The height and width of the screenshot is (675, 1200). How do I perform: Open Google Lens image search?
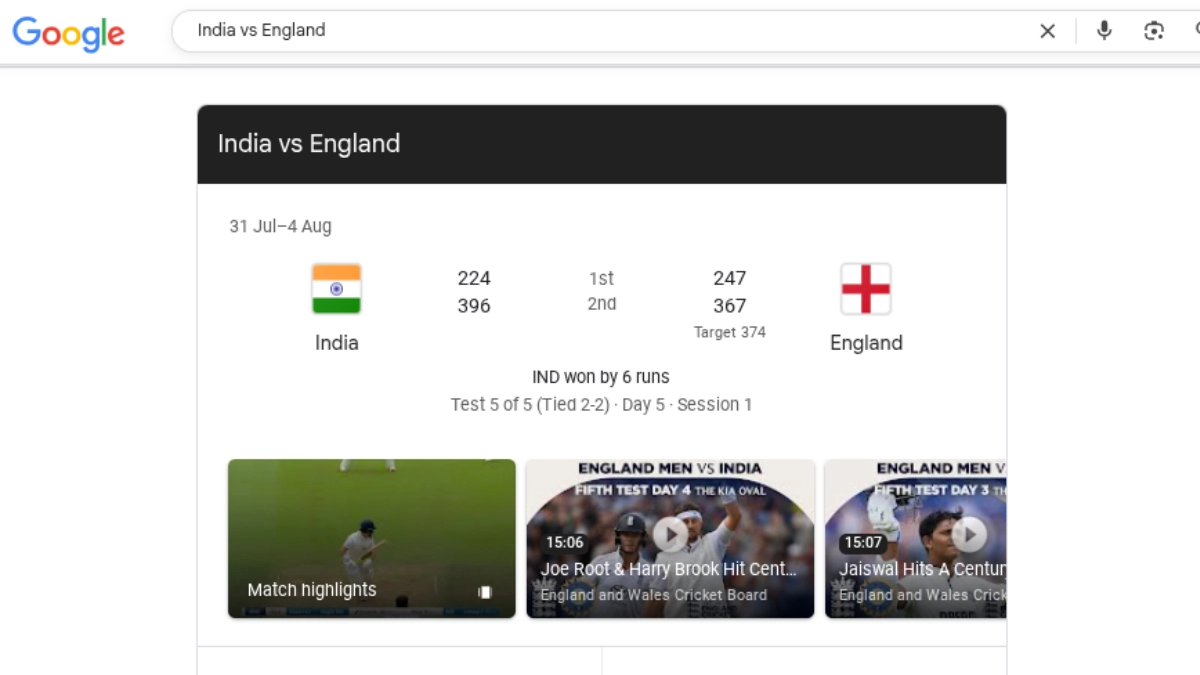[1154, 31]
